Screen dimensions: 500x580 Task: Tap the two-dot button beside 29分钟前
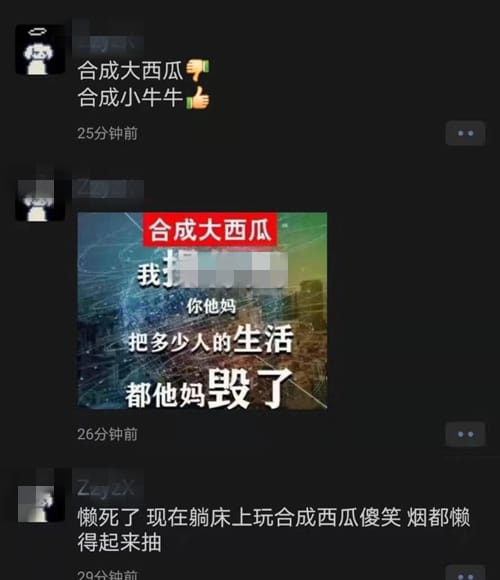[465, 573]
